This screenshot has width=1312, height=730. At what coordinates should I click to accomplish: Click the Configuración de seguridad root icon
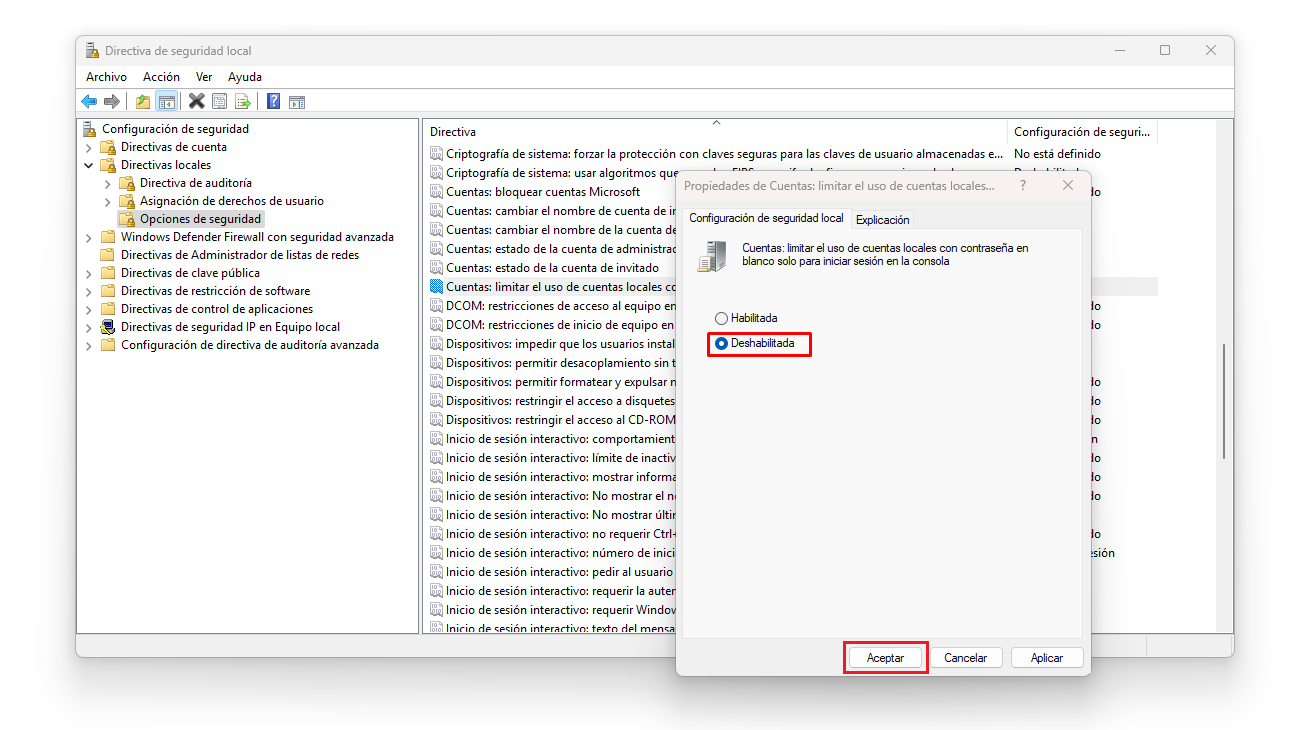click(x=91, y=128)
